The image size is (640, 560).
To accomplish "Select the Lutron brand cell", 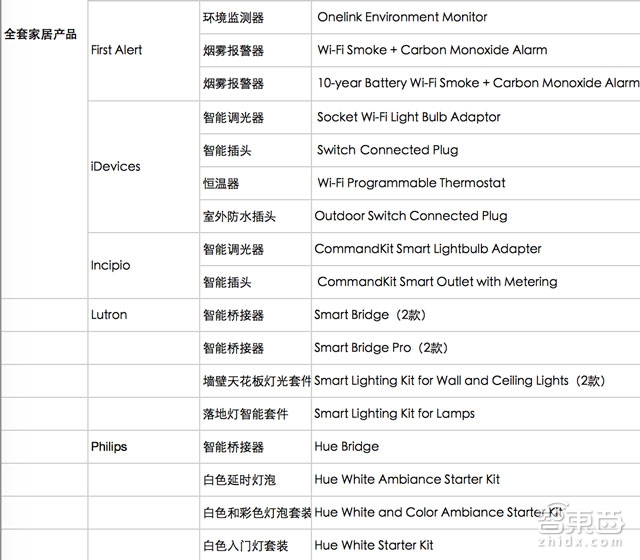I will [x=109, y=315].
